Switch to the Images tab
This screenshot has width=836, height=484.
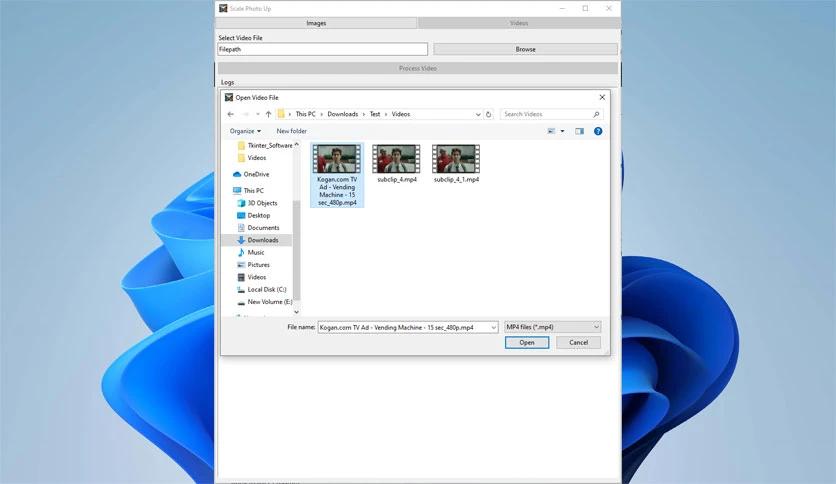tap(316, 23)
